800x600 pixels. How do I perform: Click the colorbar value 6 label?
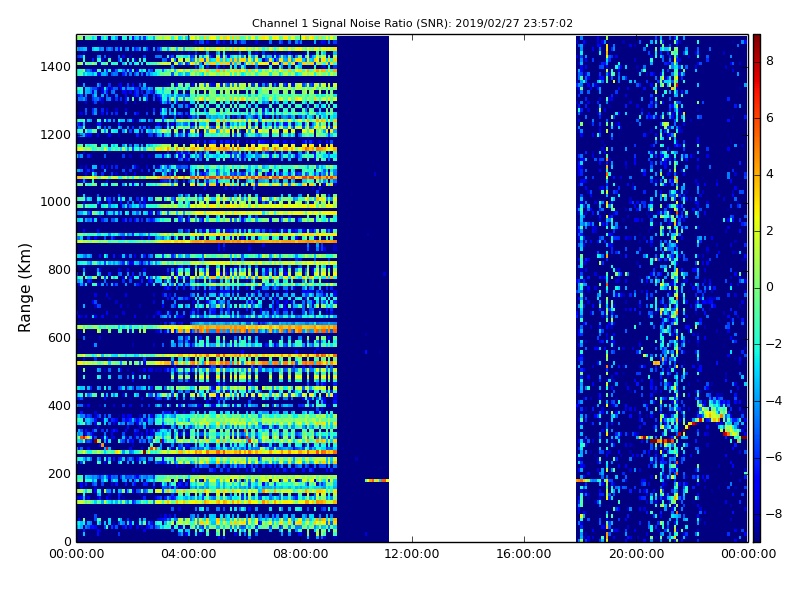[770, 118]
